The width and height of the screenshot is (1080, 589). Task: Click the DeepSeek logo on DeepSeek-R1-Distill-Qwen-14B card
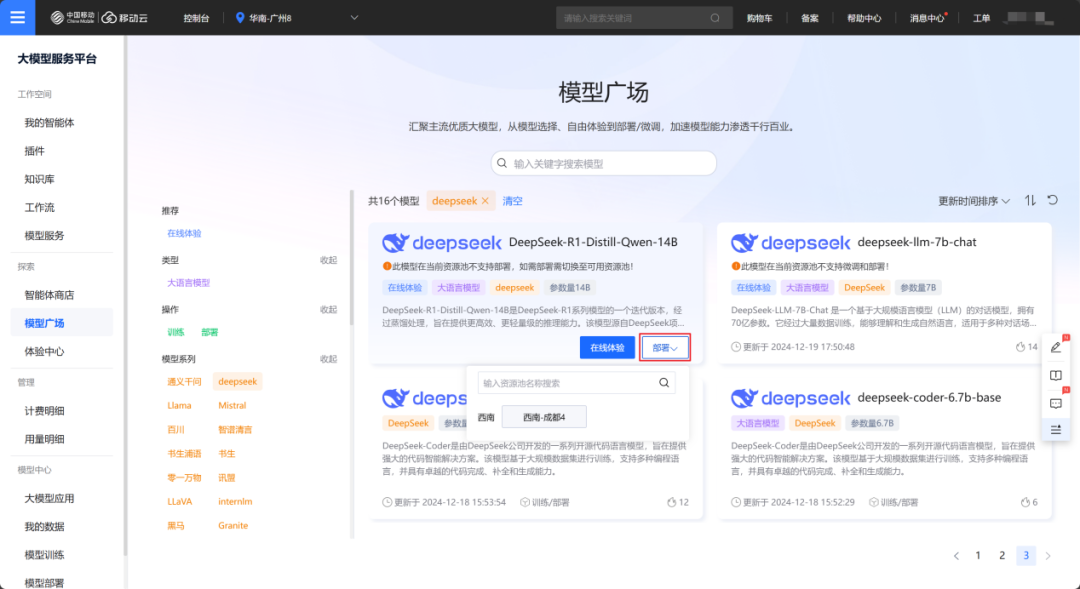[442, 242]
